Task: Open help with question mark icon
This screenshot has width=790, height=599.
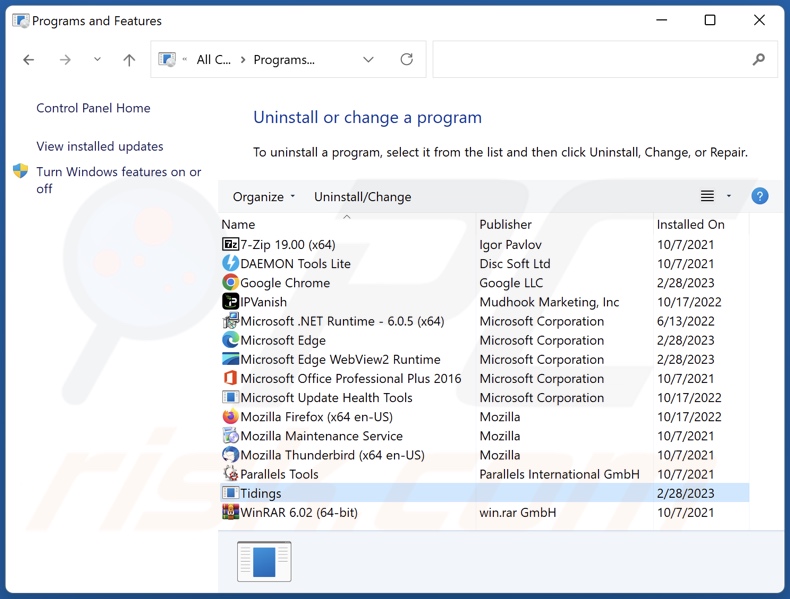Action: tap(760, 195)
